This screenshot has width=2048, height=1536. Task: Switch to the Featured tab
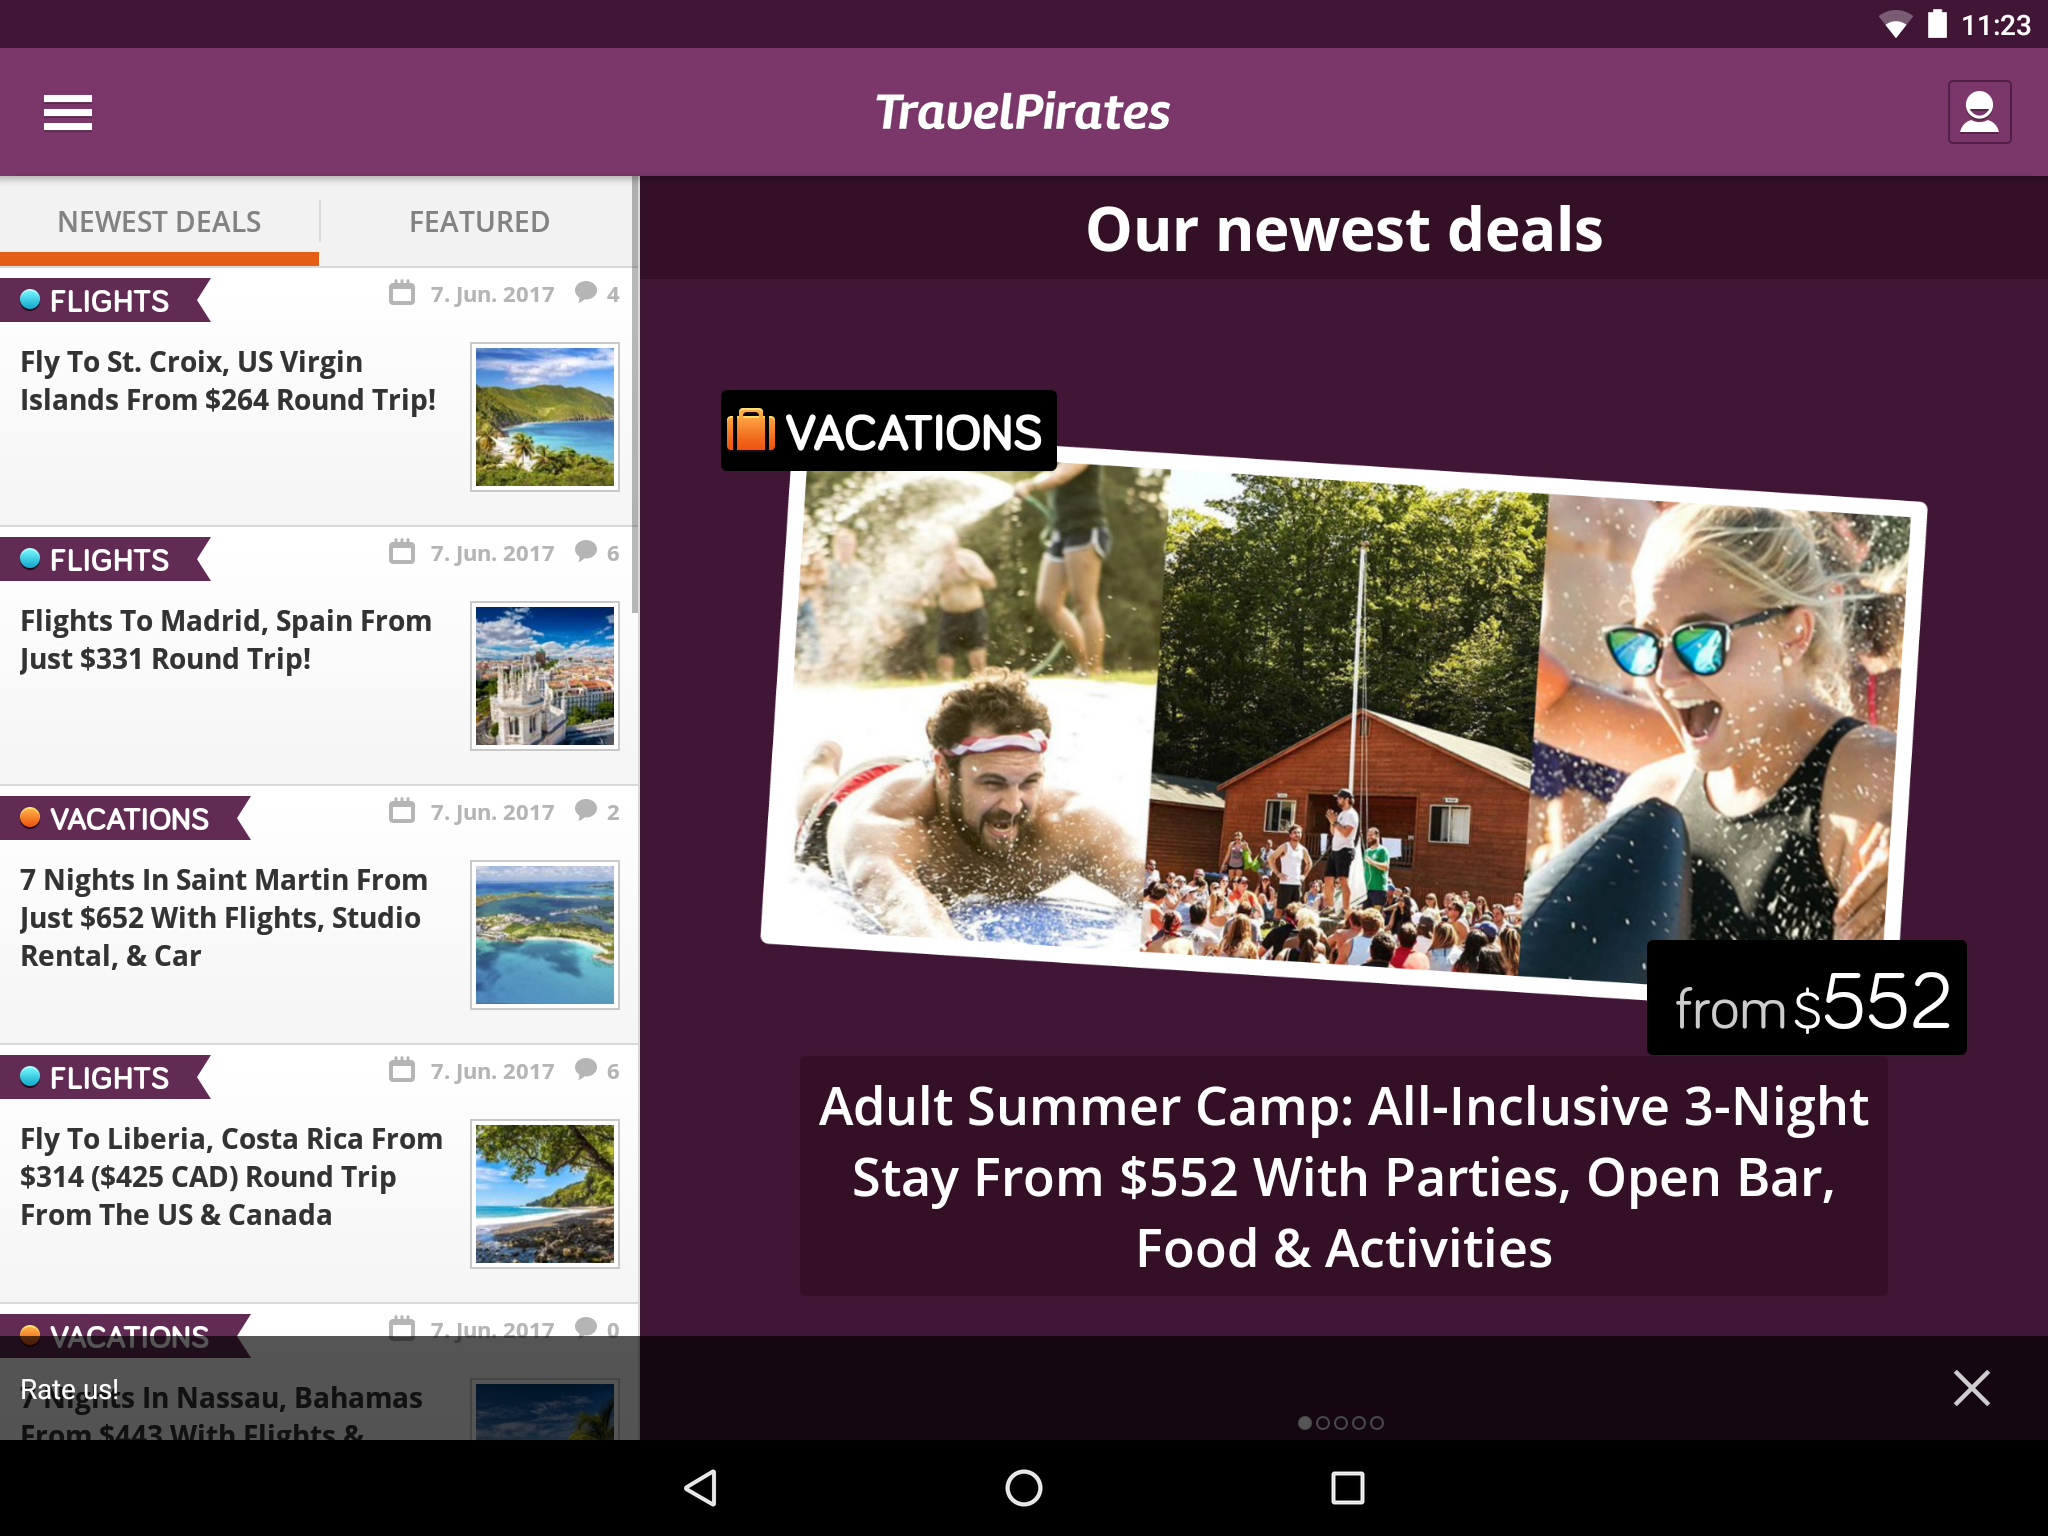pyautogui.click(x=479, y=222)
